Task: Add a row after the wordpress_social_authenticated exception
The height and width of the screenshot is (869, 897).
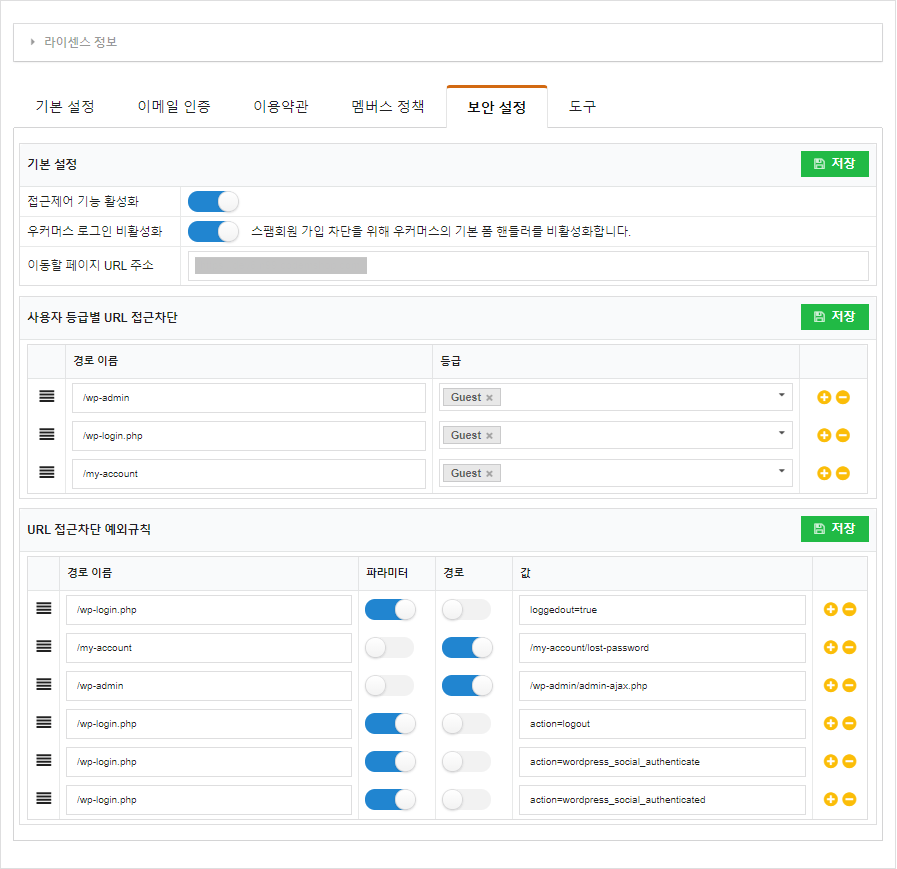Action: coord(831,799)
